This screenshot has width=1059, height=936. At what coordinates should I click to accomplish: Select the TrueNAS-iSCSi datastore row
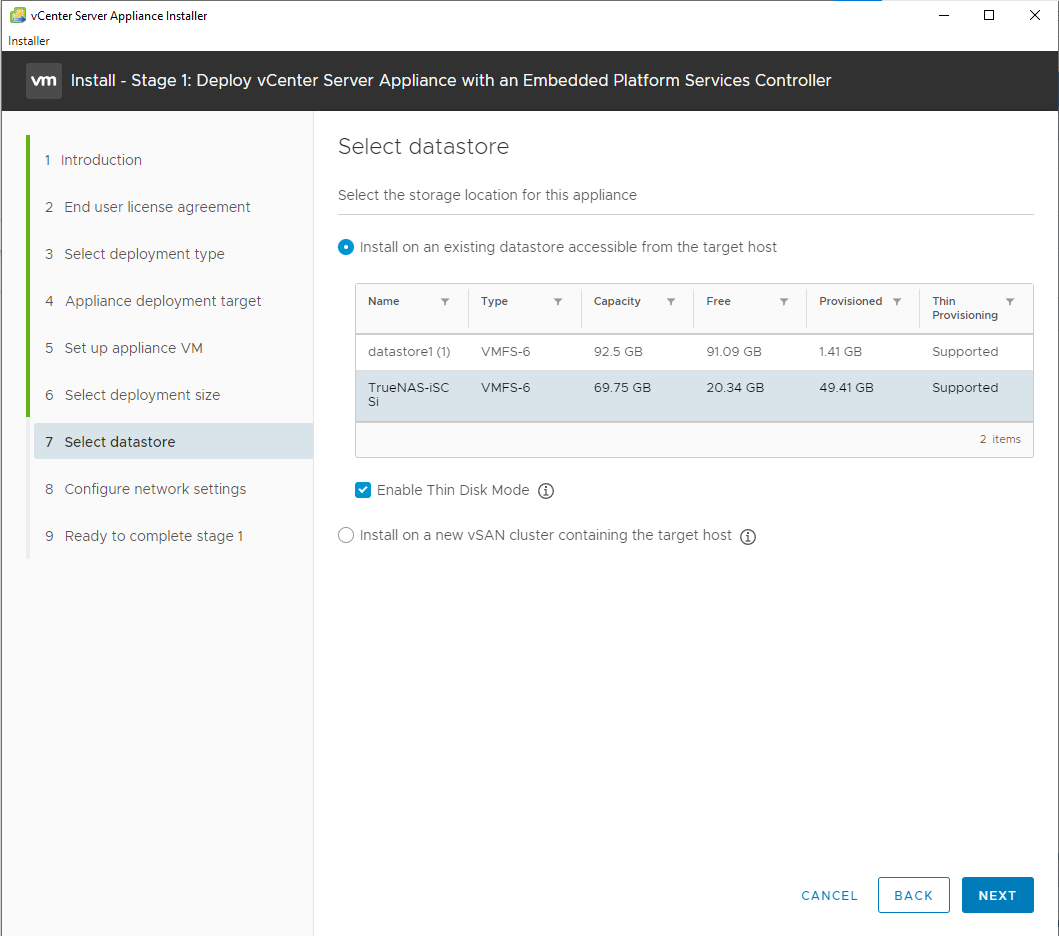[x=694, y=396]
